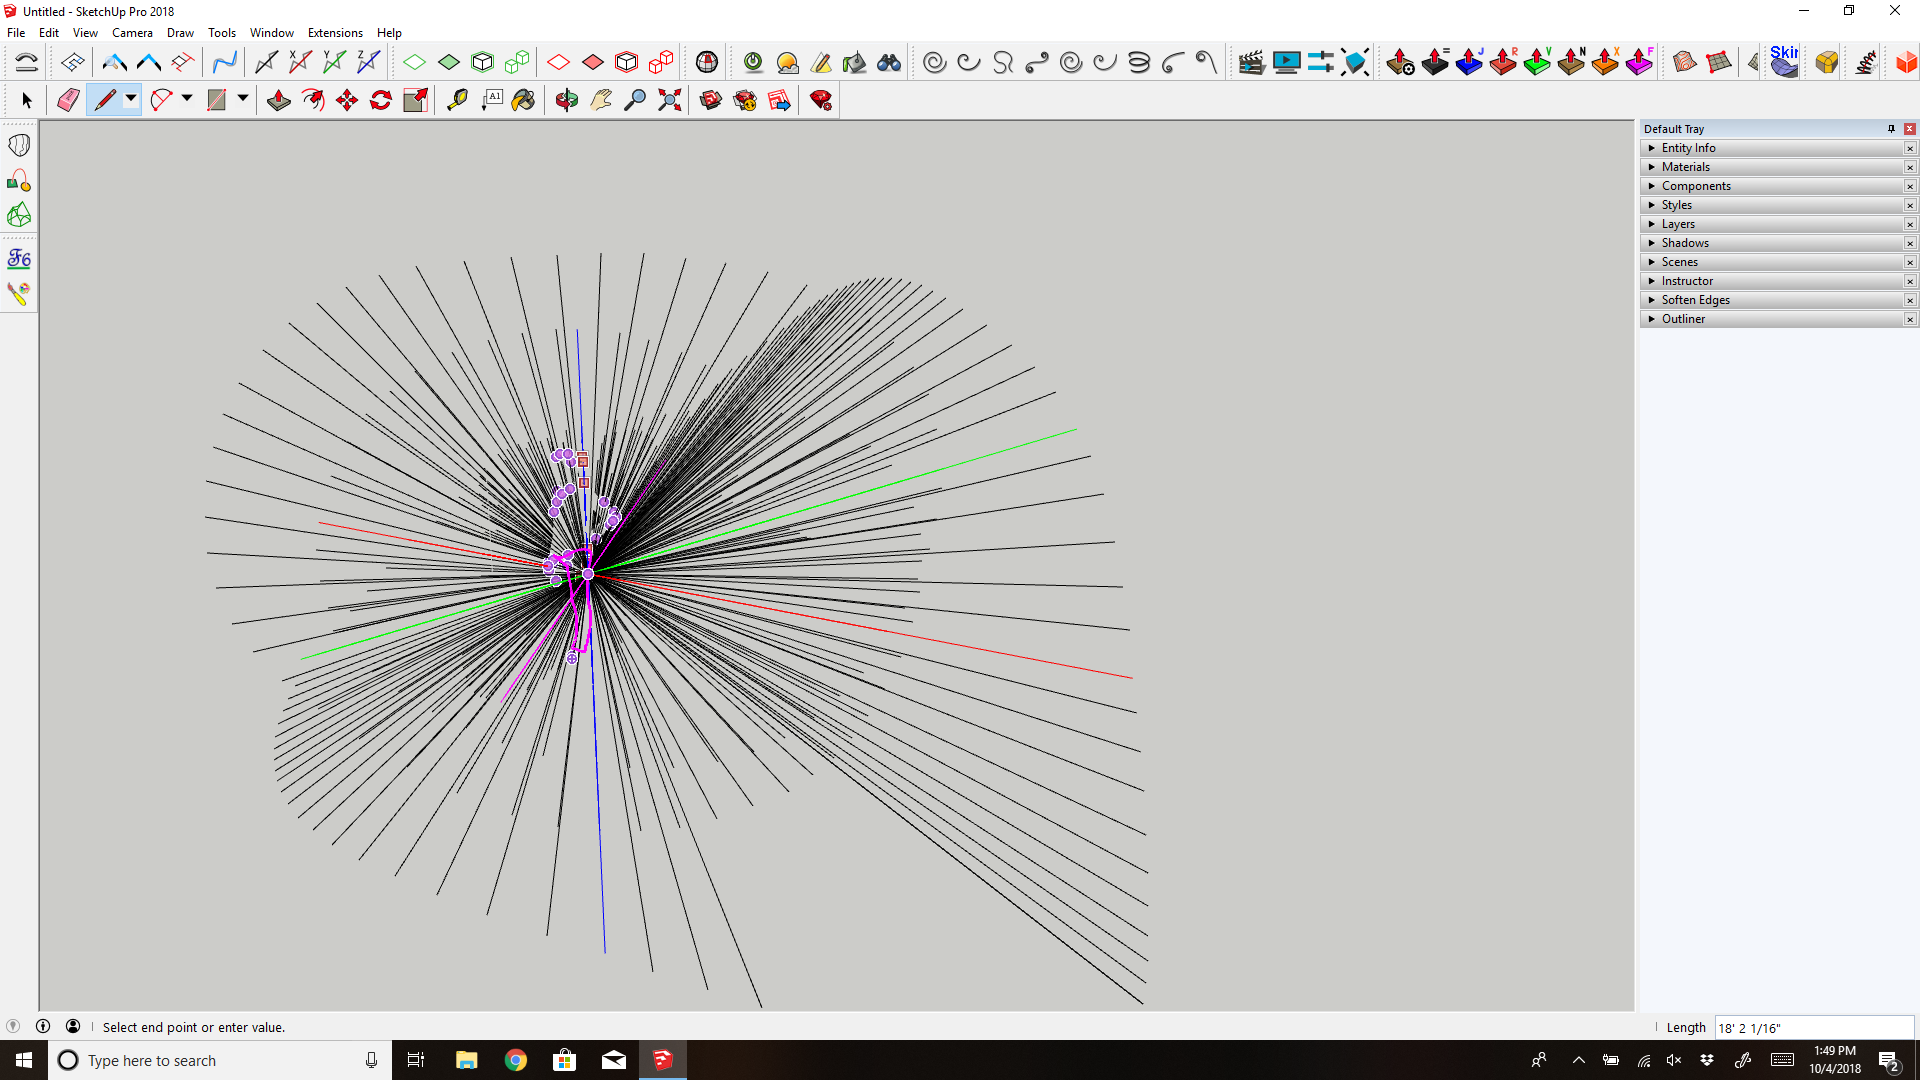Activate the Orbit tool

pyautogui.click(x=567, y=100)
